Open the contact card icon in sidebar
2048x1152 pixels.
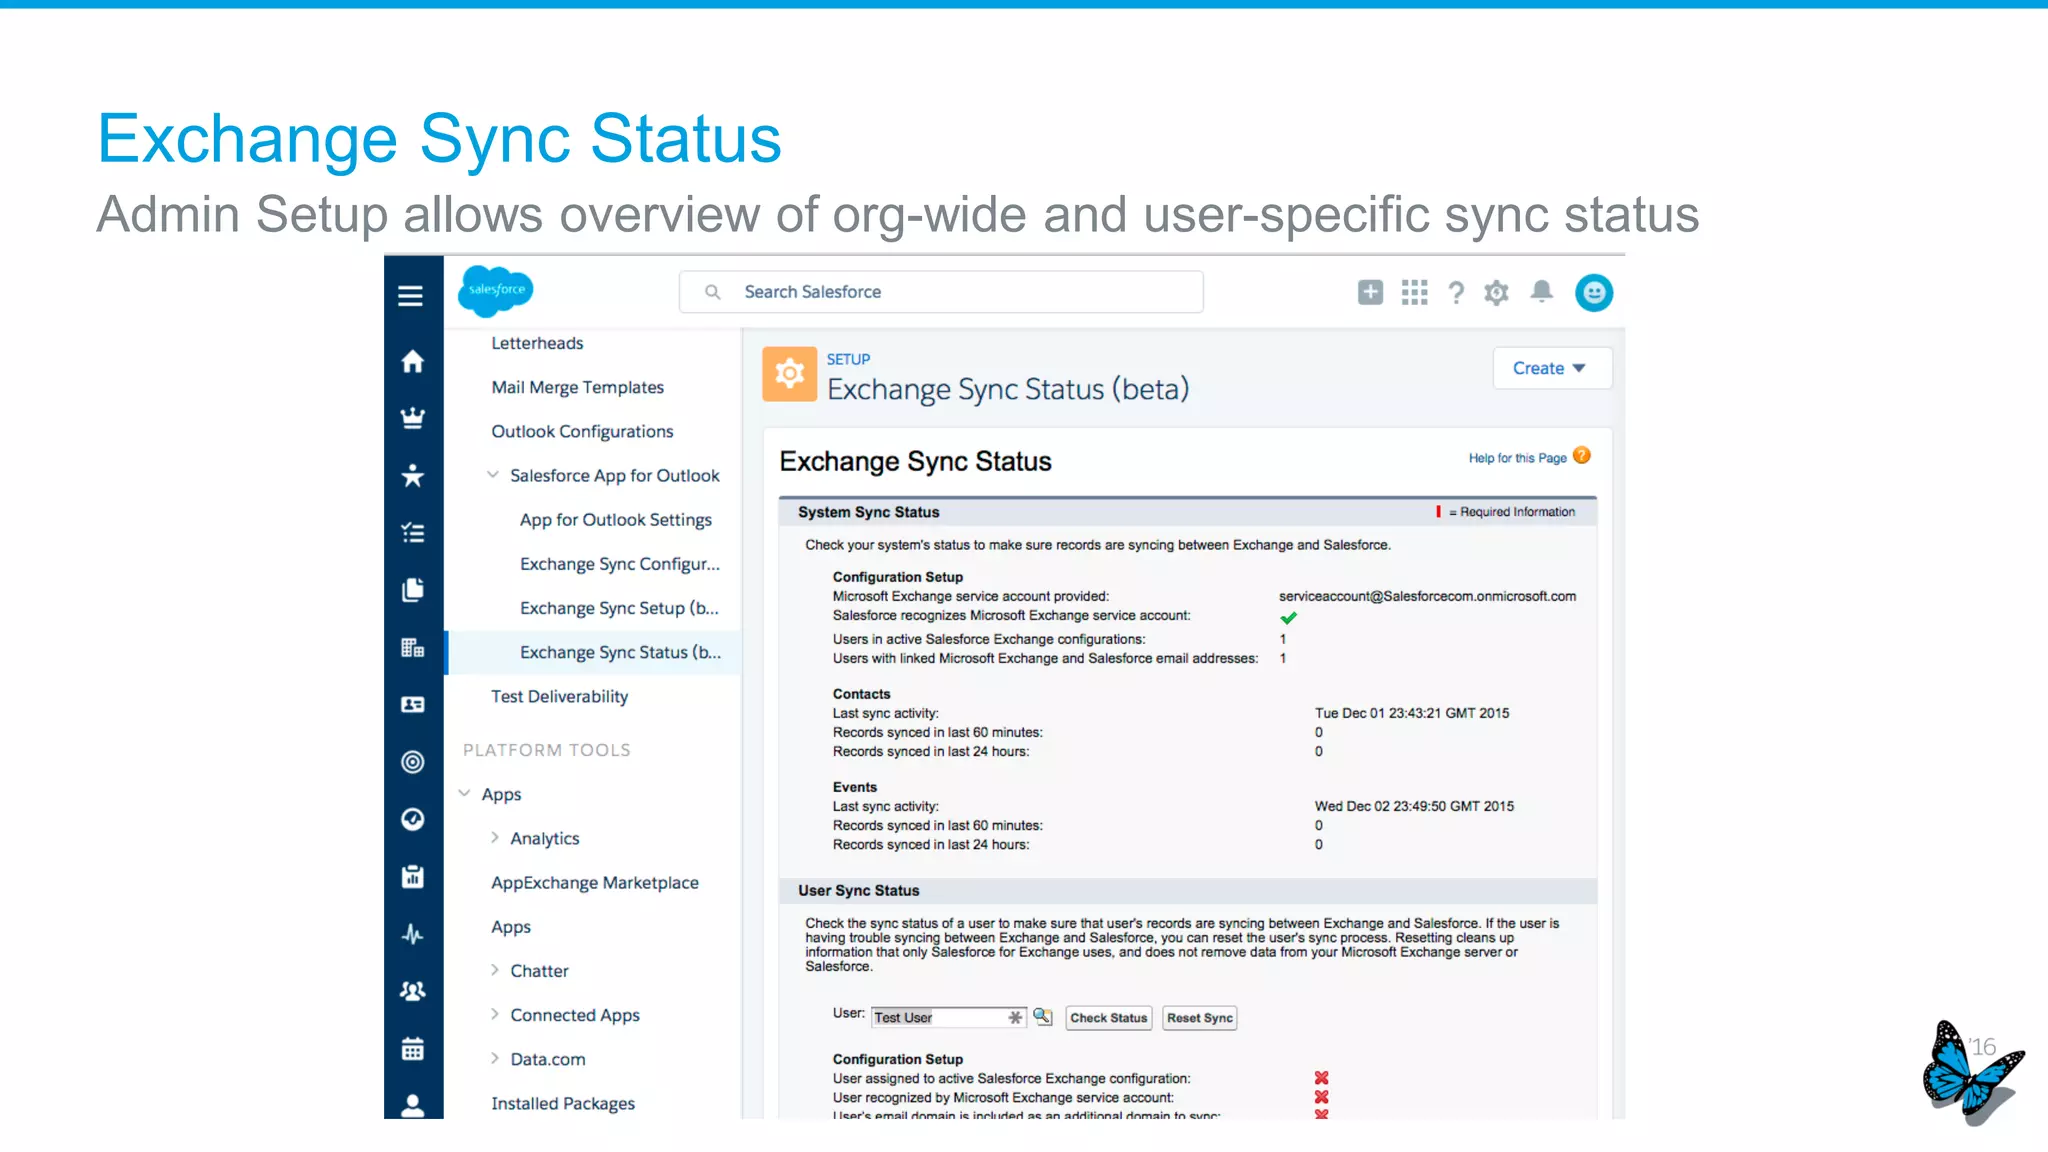click(412, 705)
